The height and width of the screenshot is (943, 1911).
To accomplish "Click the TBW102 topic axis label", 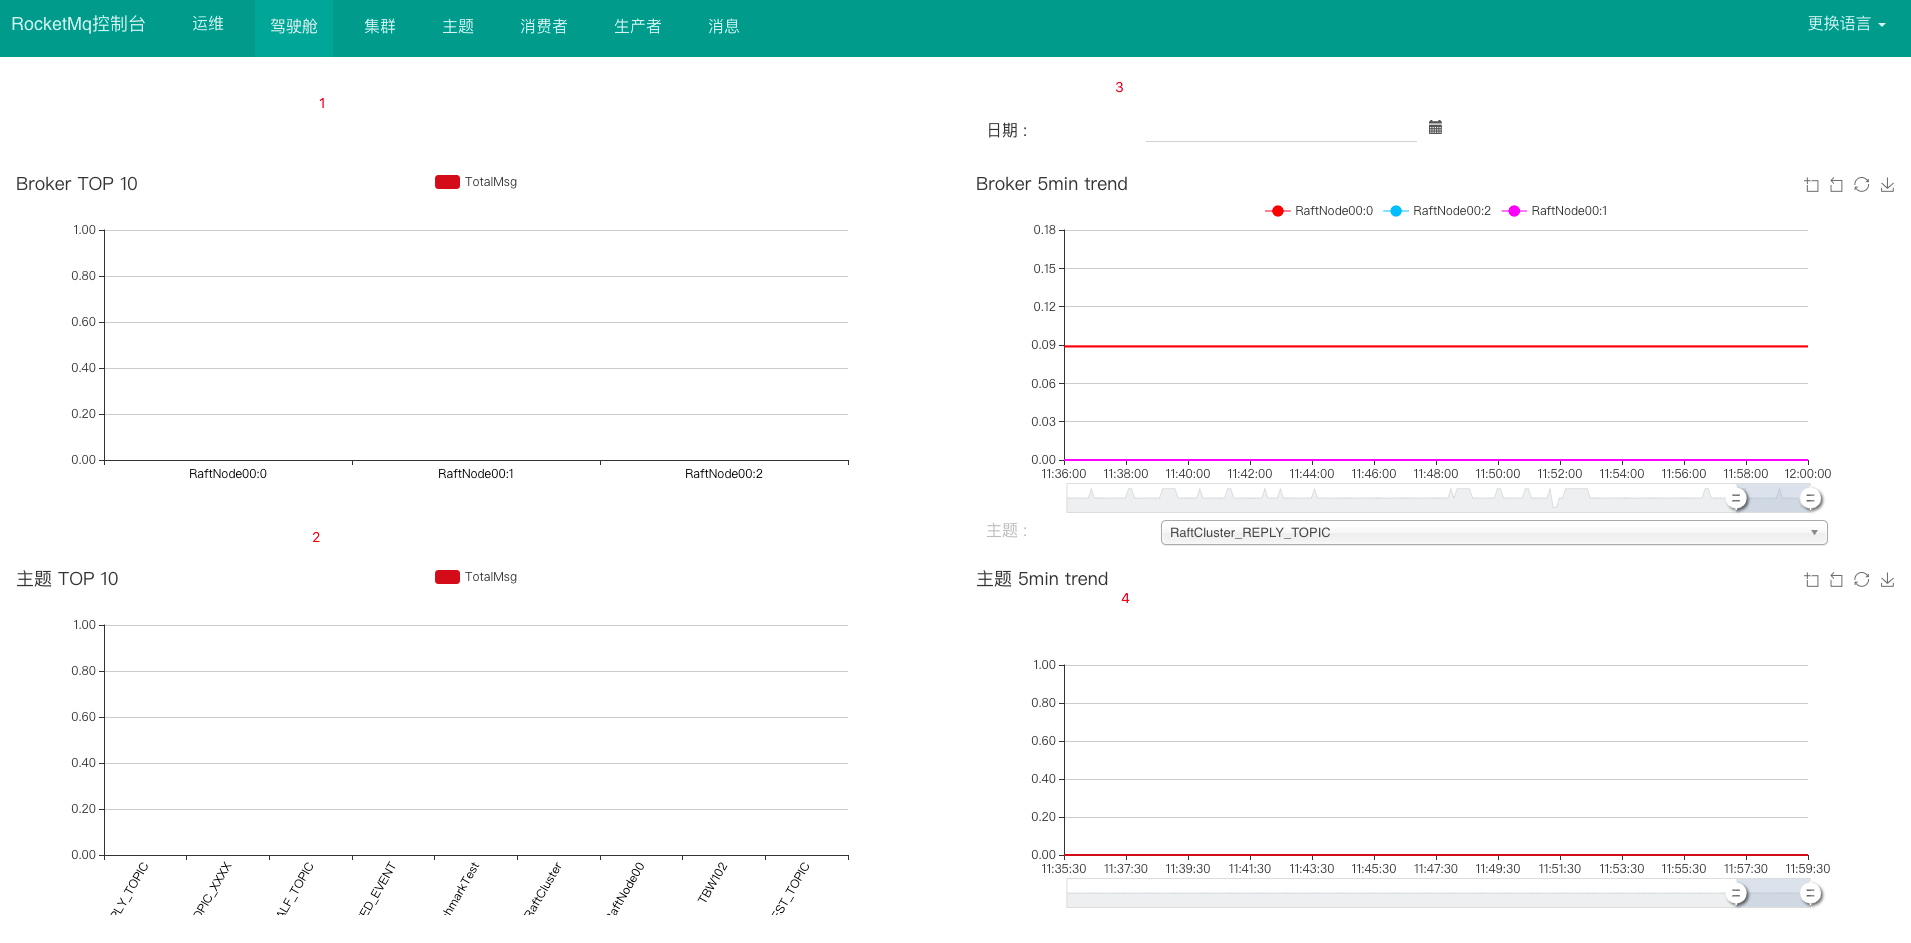I will click(x=713, y=883).
